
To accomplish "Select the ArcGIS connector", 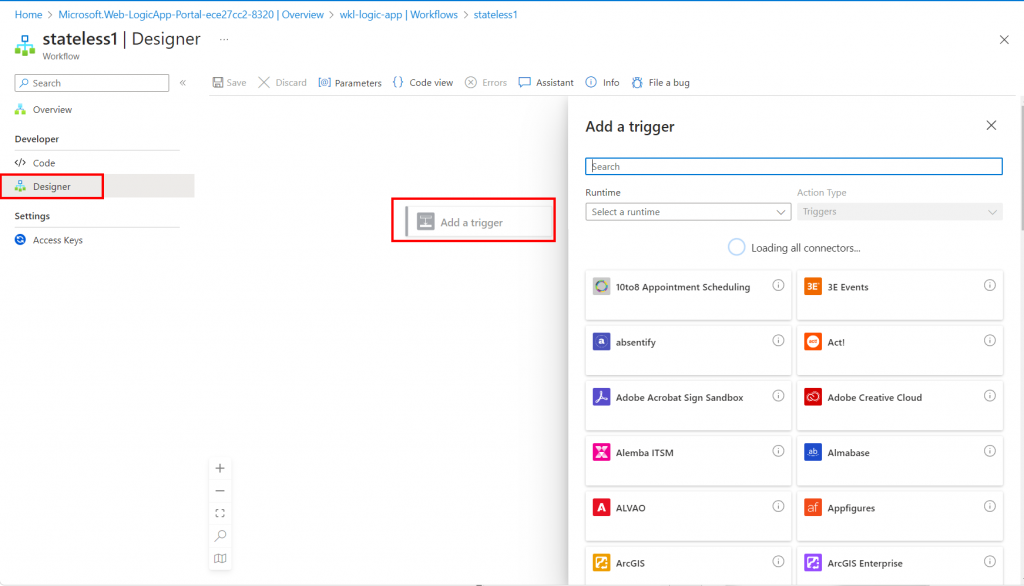I will click(x=688, y=566).
